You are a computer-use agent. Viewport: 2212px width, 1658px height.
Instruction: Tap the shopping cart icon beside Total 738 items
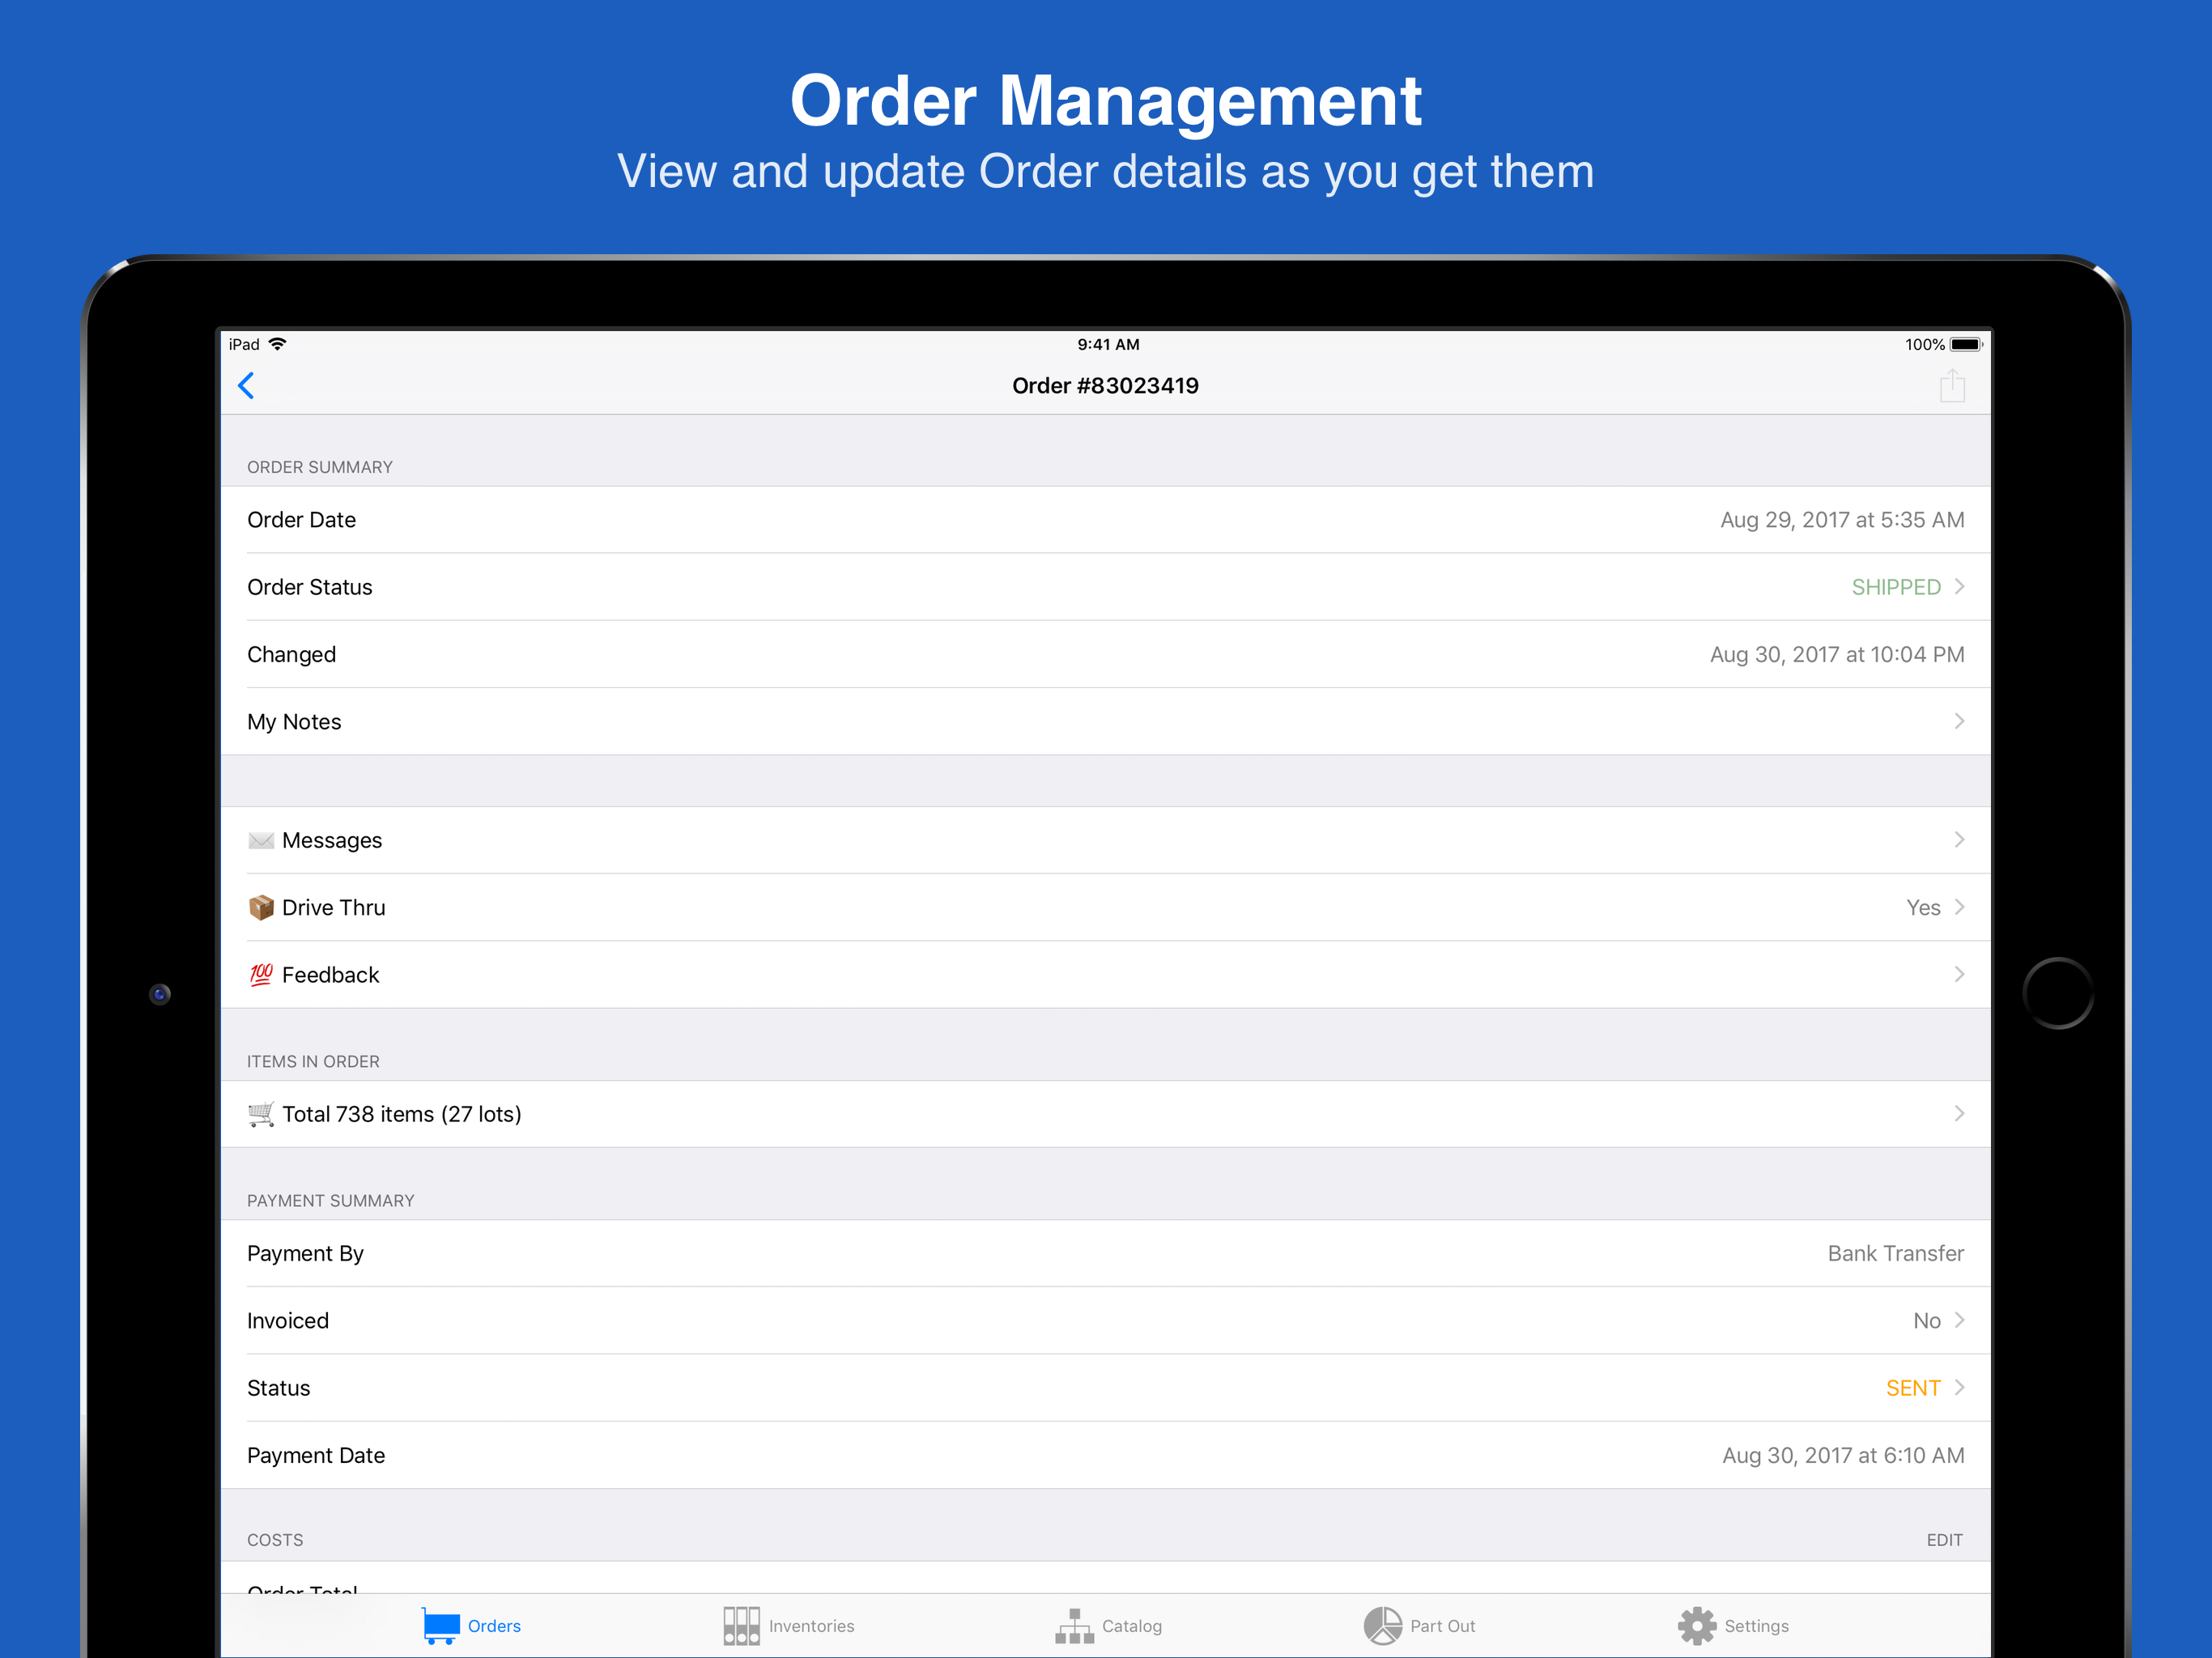(261, 1113)
